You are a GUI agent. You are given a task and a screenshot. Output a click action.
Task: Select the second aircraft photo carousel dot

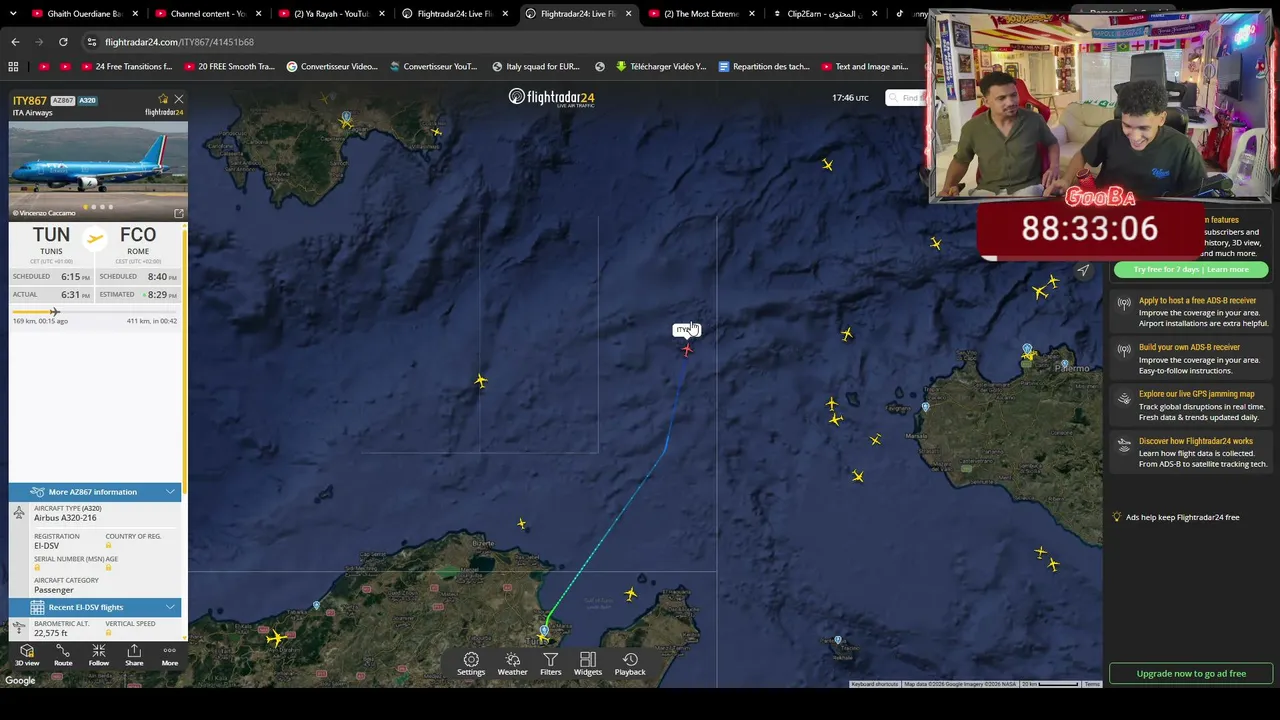pyautogui.click(x=94, y=207)
